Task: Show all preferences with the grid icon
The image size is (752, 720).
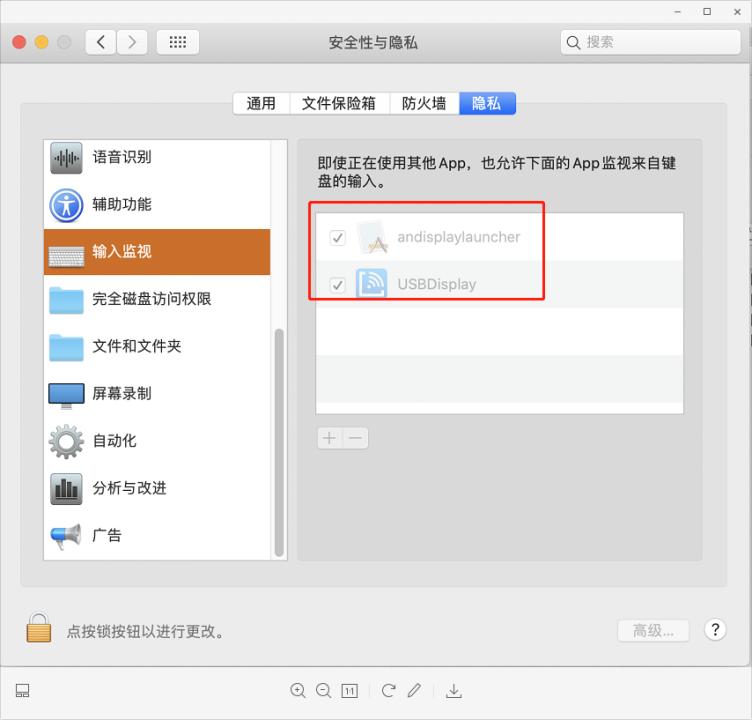Action: 178,42
